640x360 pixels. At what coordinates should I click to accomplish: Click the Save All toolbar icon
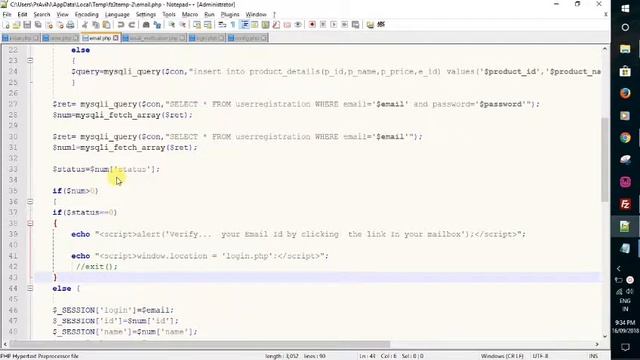[38, 25]
